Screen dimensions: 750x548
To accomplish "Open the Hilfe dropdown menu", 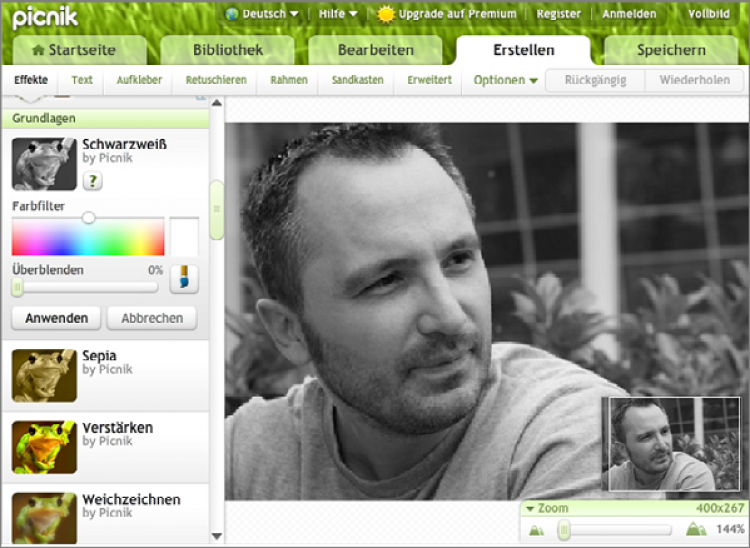I will [338, 14].
